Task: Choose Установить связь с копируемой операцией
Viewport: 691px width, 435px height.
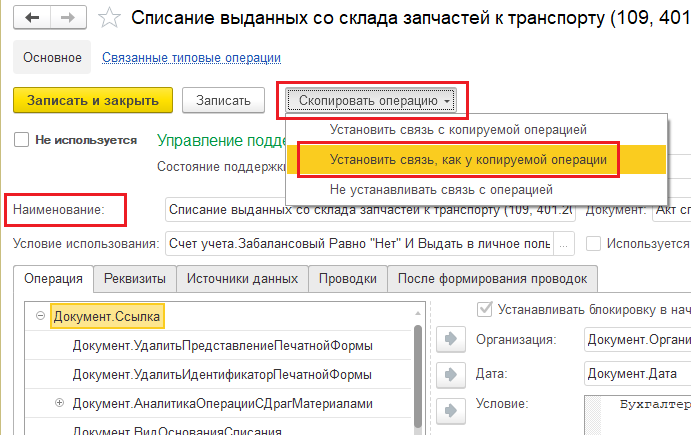Action: [458, 130]
